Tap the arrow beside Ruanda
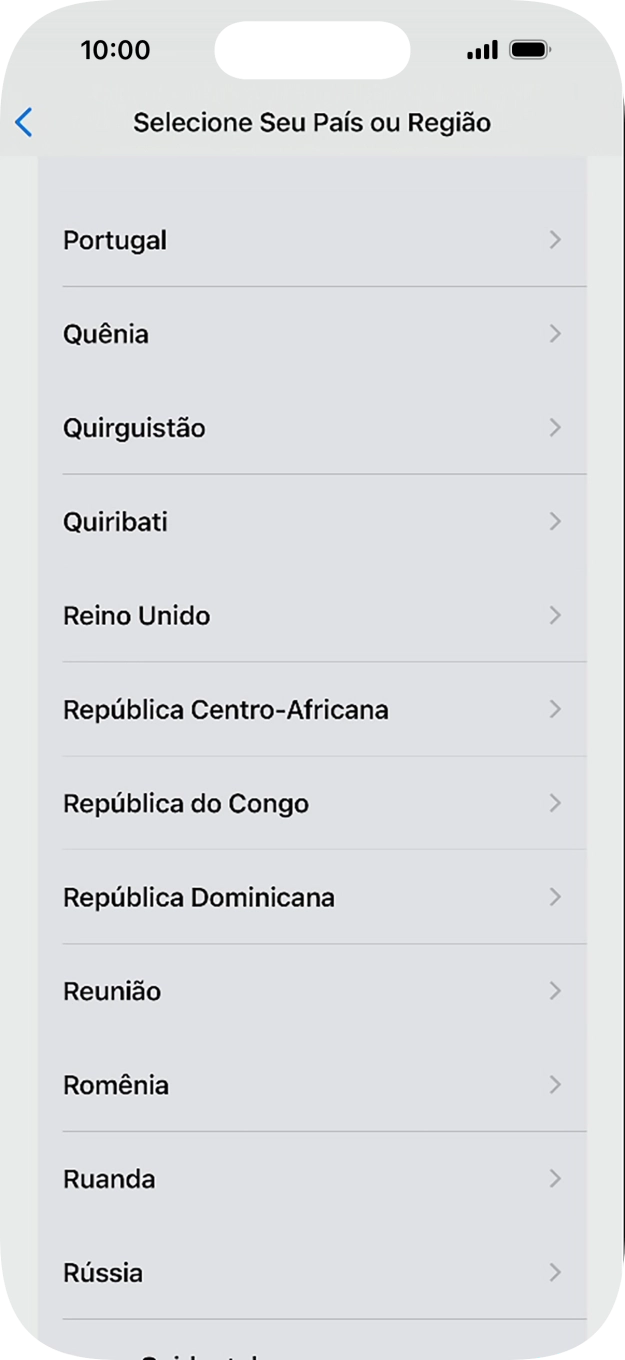 [x=555, y=1179]
